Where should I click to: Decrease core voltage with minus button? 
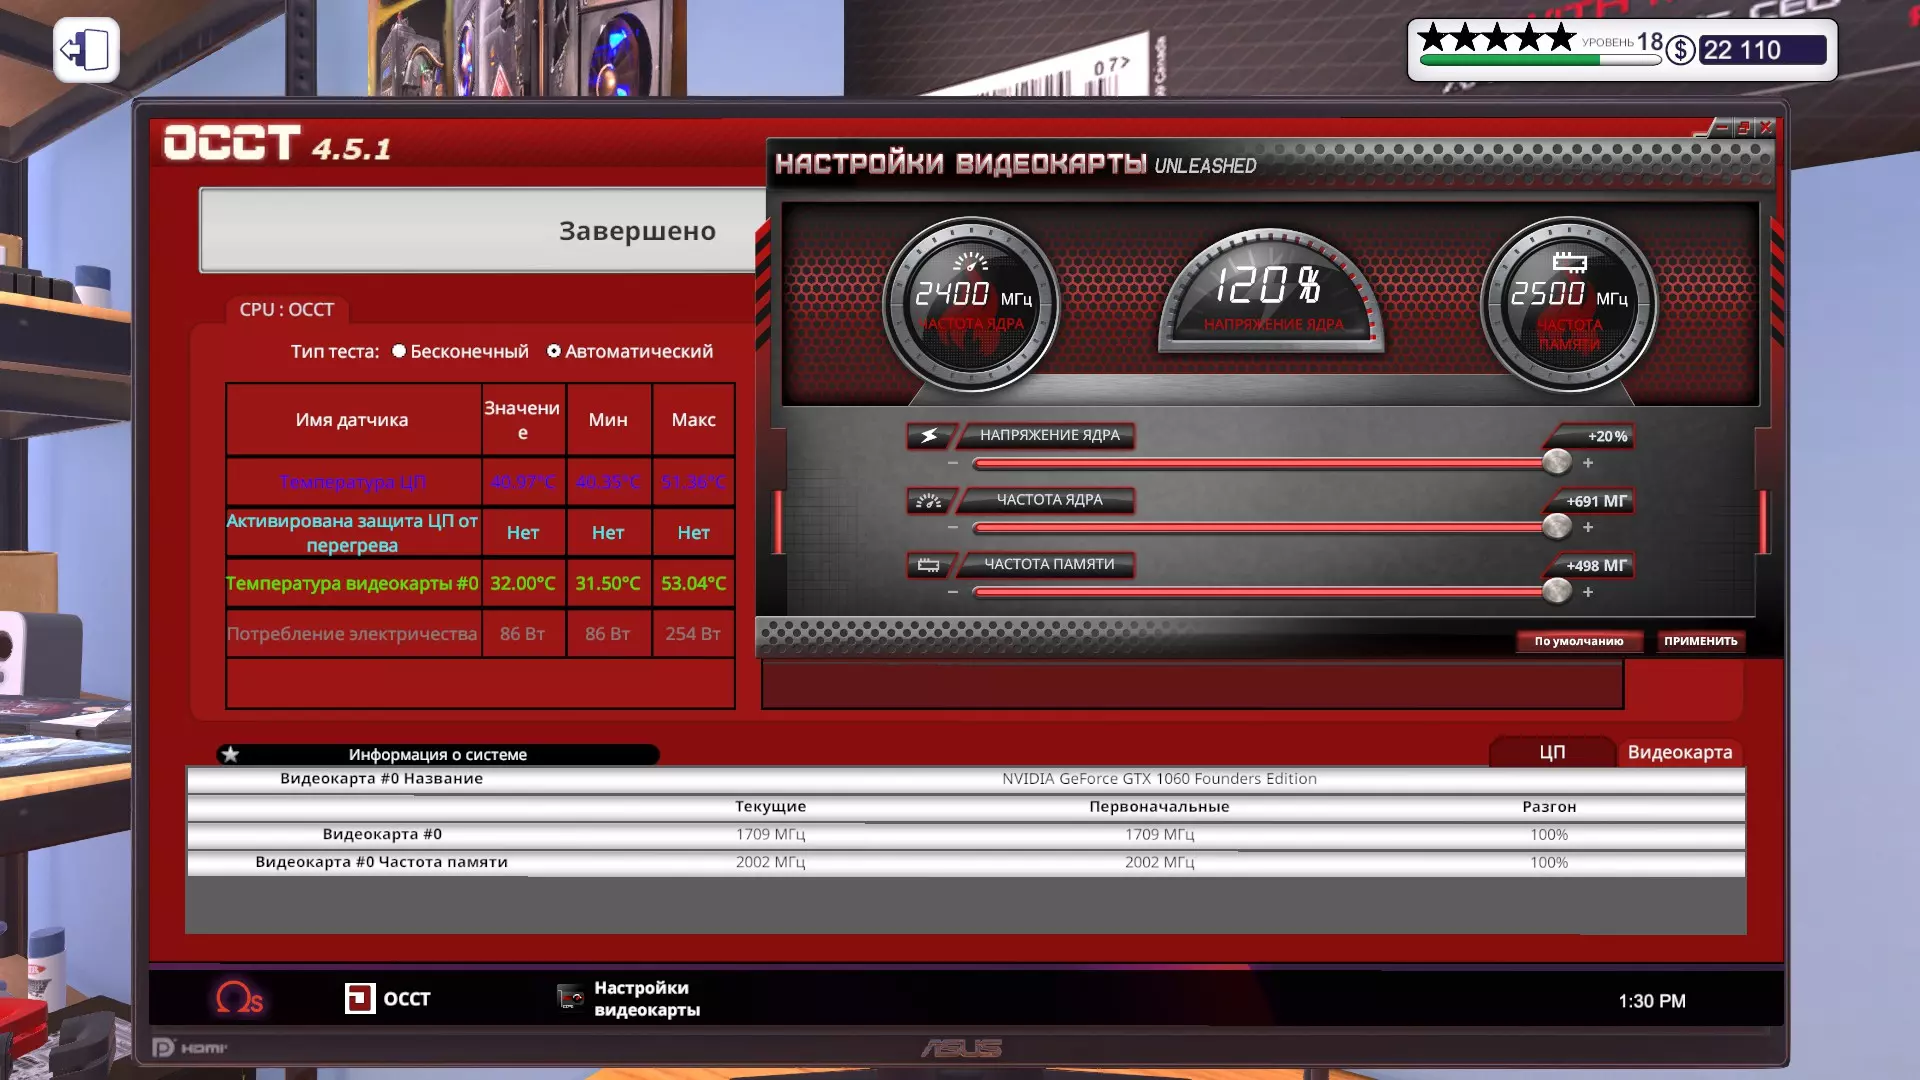point(953,463)
